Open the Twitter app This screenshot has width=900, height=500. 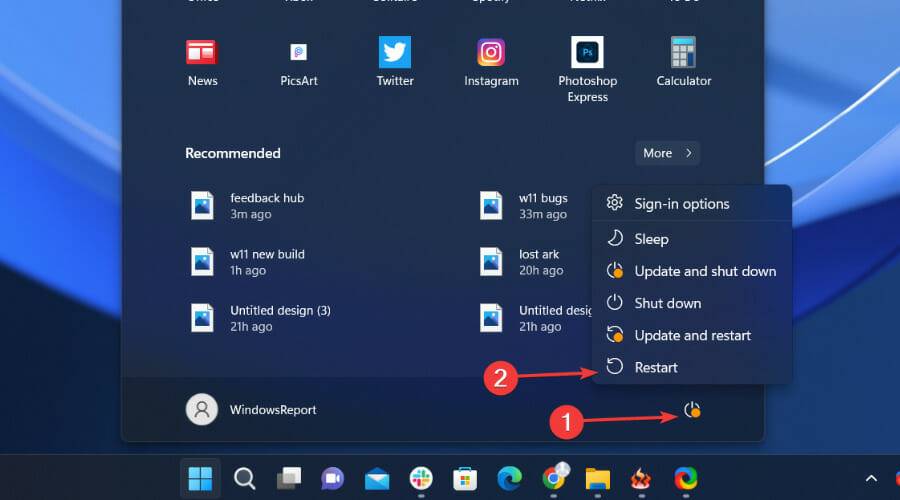(x=395, y=62)
